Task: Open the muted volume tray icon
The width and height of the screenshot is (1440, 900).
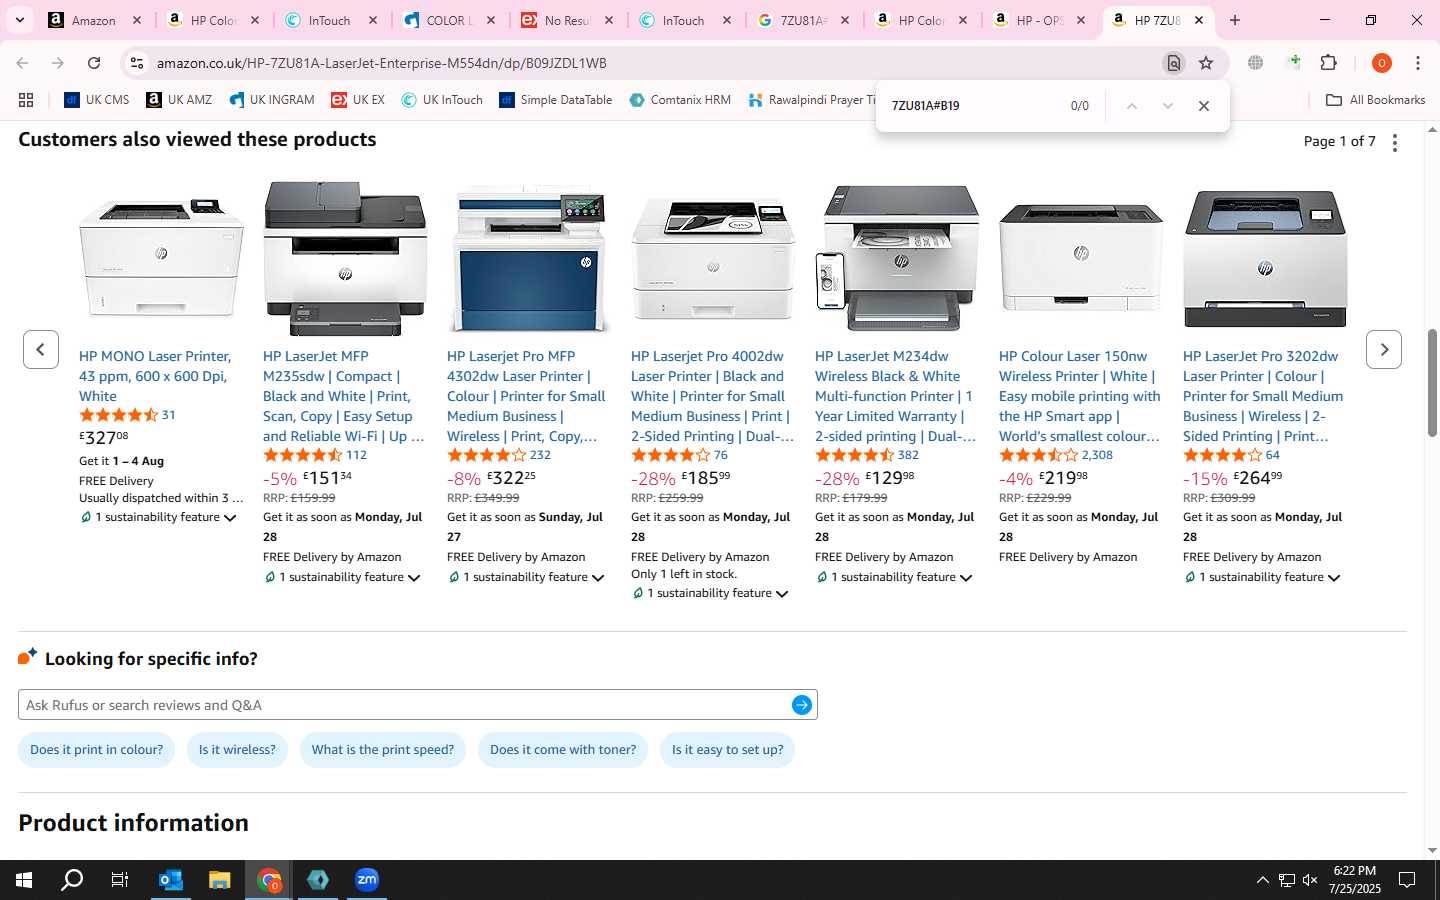Action: 1310,880
